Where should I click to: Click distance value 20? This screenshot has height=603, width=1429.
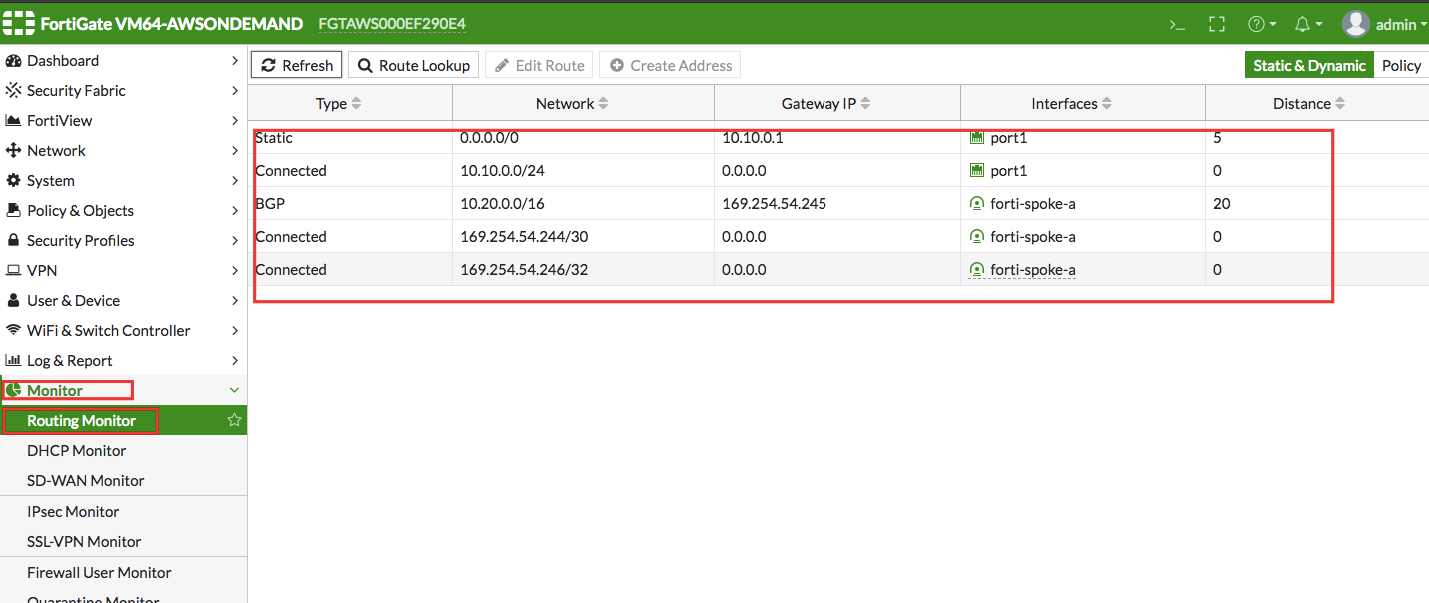(x=1221, y=204)
